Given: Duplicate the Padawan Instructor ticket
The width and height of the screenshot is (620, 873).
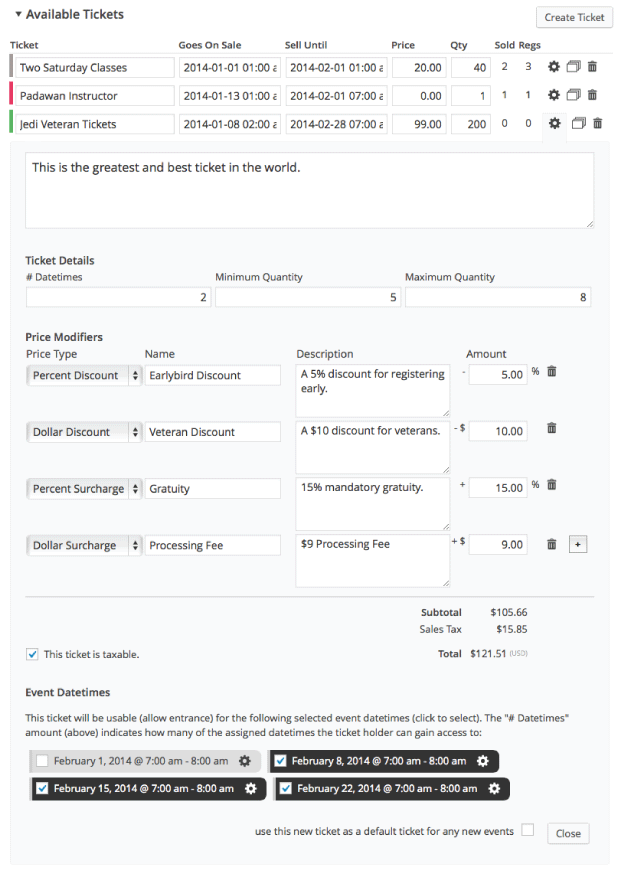Looking at the screenshot, I should pos(573,95).
